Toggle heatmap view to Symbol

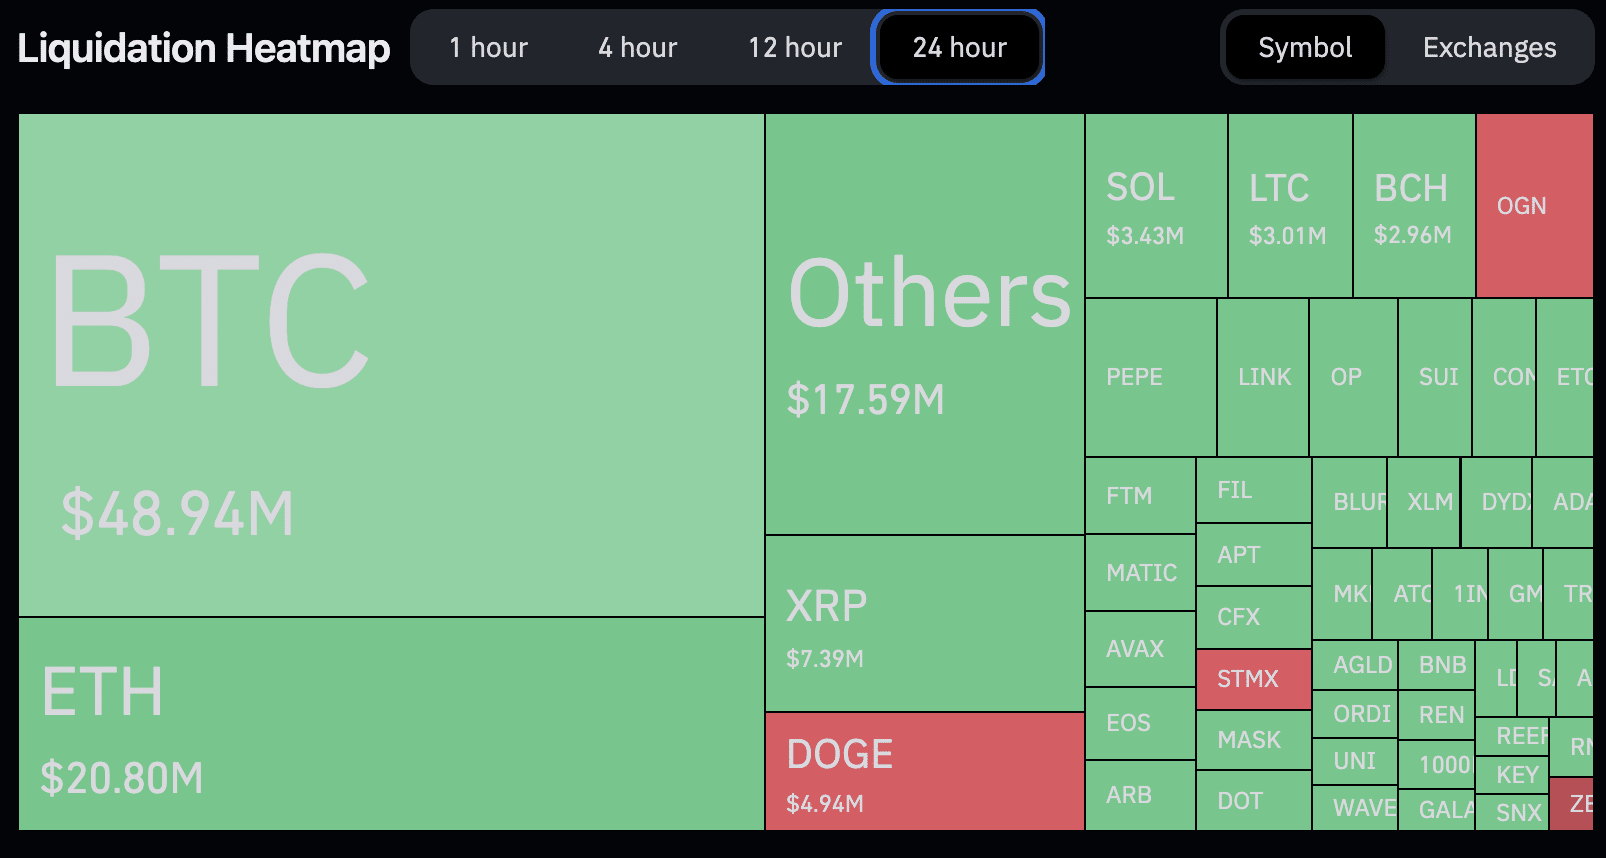pos(1305,48)
